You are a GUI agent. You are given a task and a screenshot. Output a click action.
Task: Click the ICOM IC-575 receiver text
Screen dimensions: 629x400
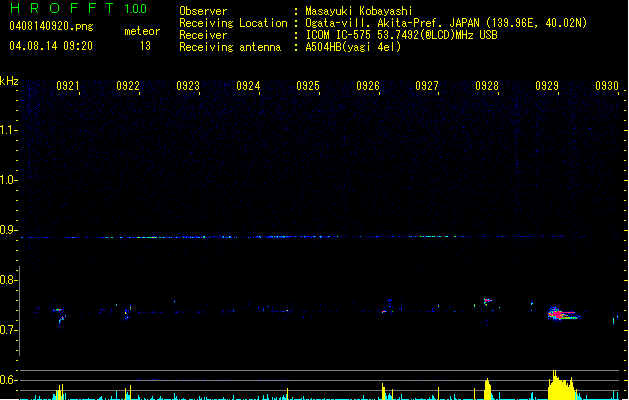point(402,35)
